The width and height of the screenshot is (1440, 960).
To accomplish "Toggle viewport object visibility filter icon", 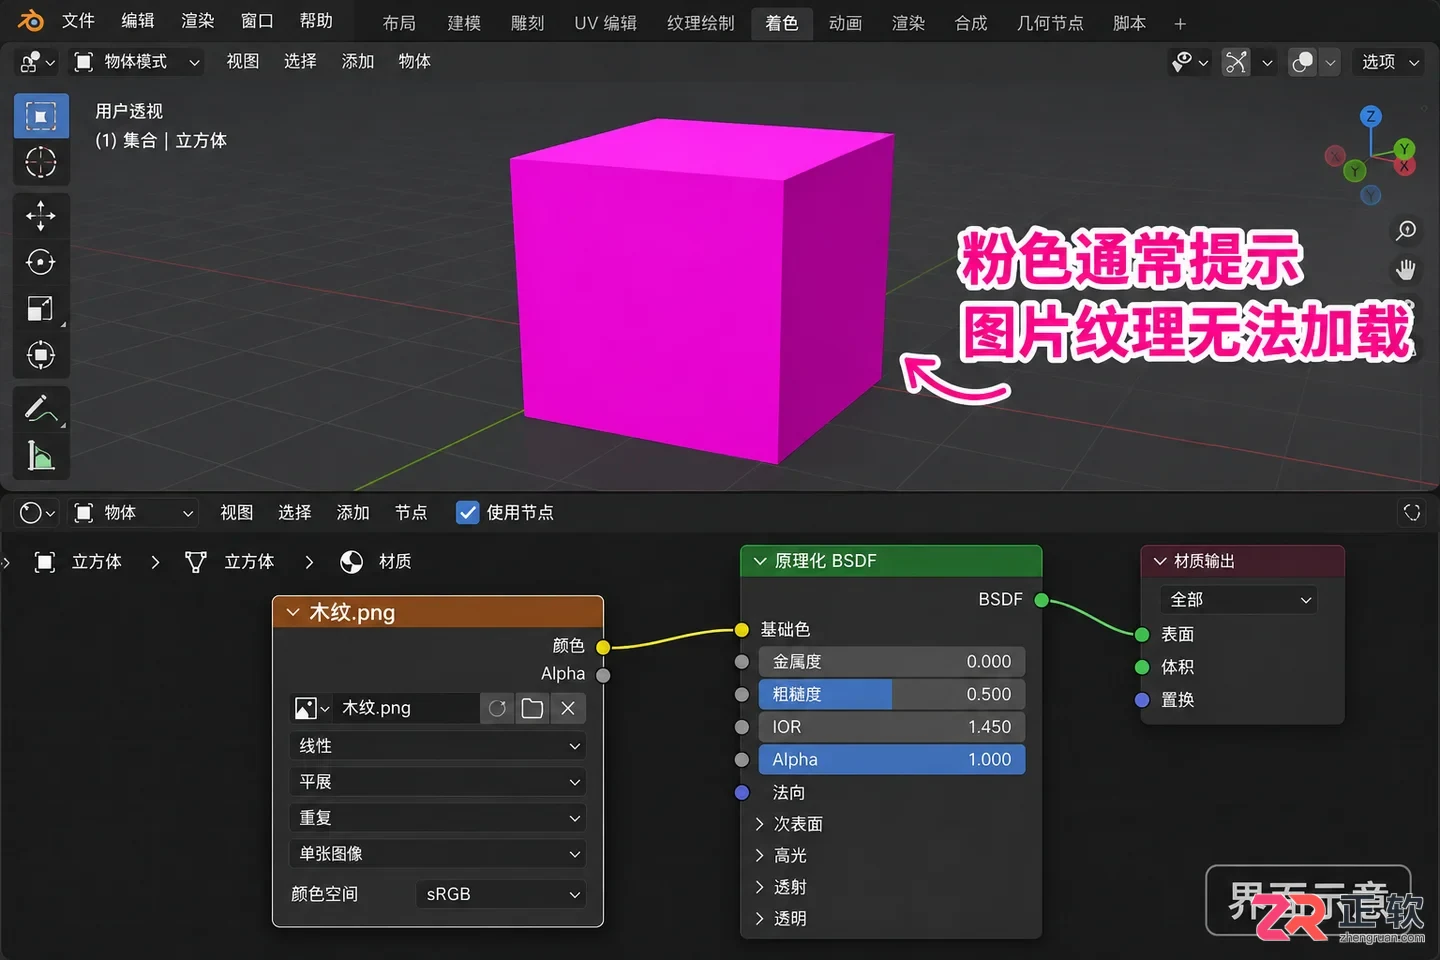I will (x=1189, y=62).
